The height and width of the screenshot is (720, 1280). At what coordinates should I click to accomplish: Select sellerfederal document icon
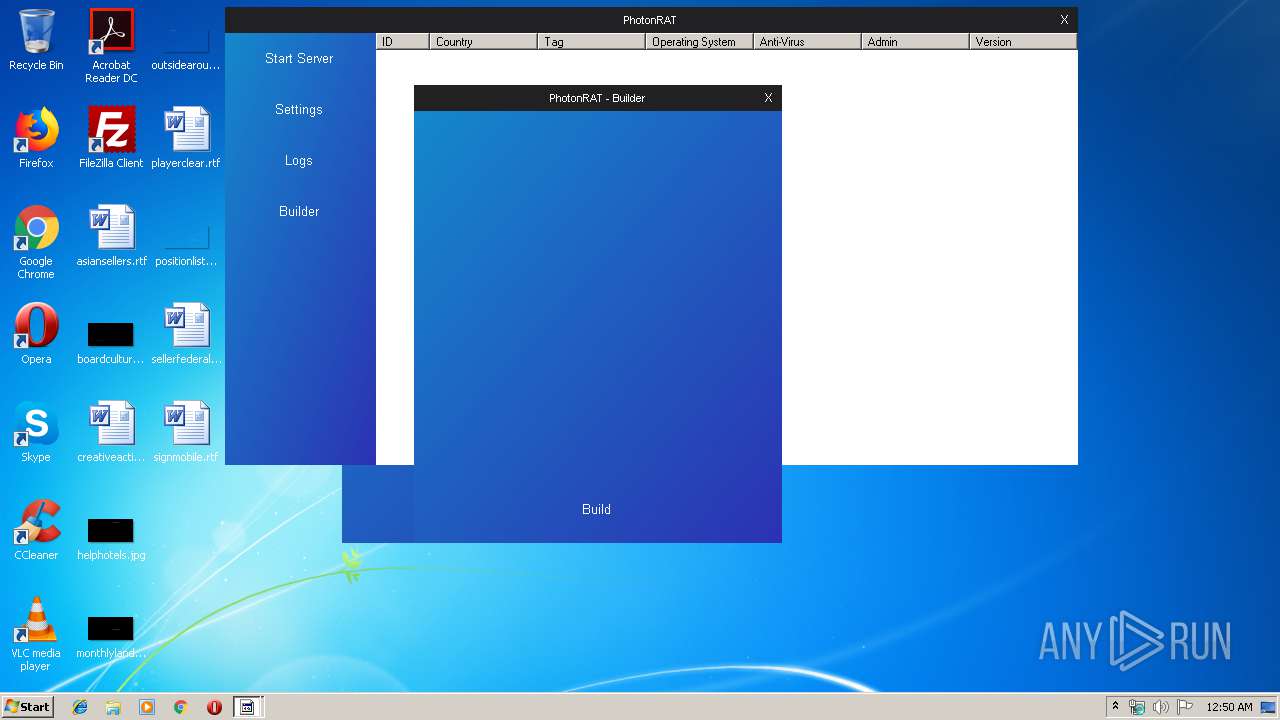186,334
